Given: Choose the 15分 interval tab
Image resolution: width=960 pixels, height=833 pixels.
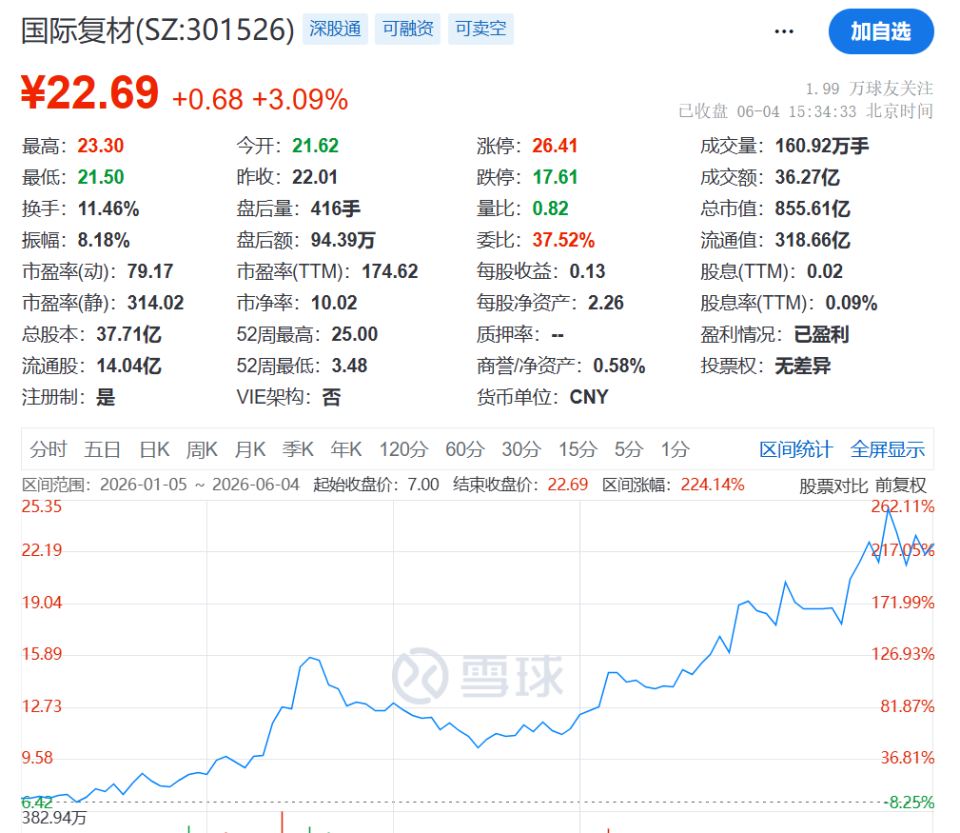Looking at the screenshot, I should coord(577,449).
